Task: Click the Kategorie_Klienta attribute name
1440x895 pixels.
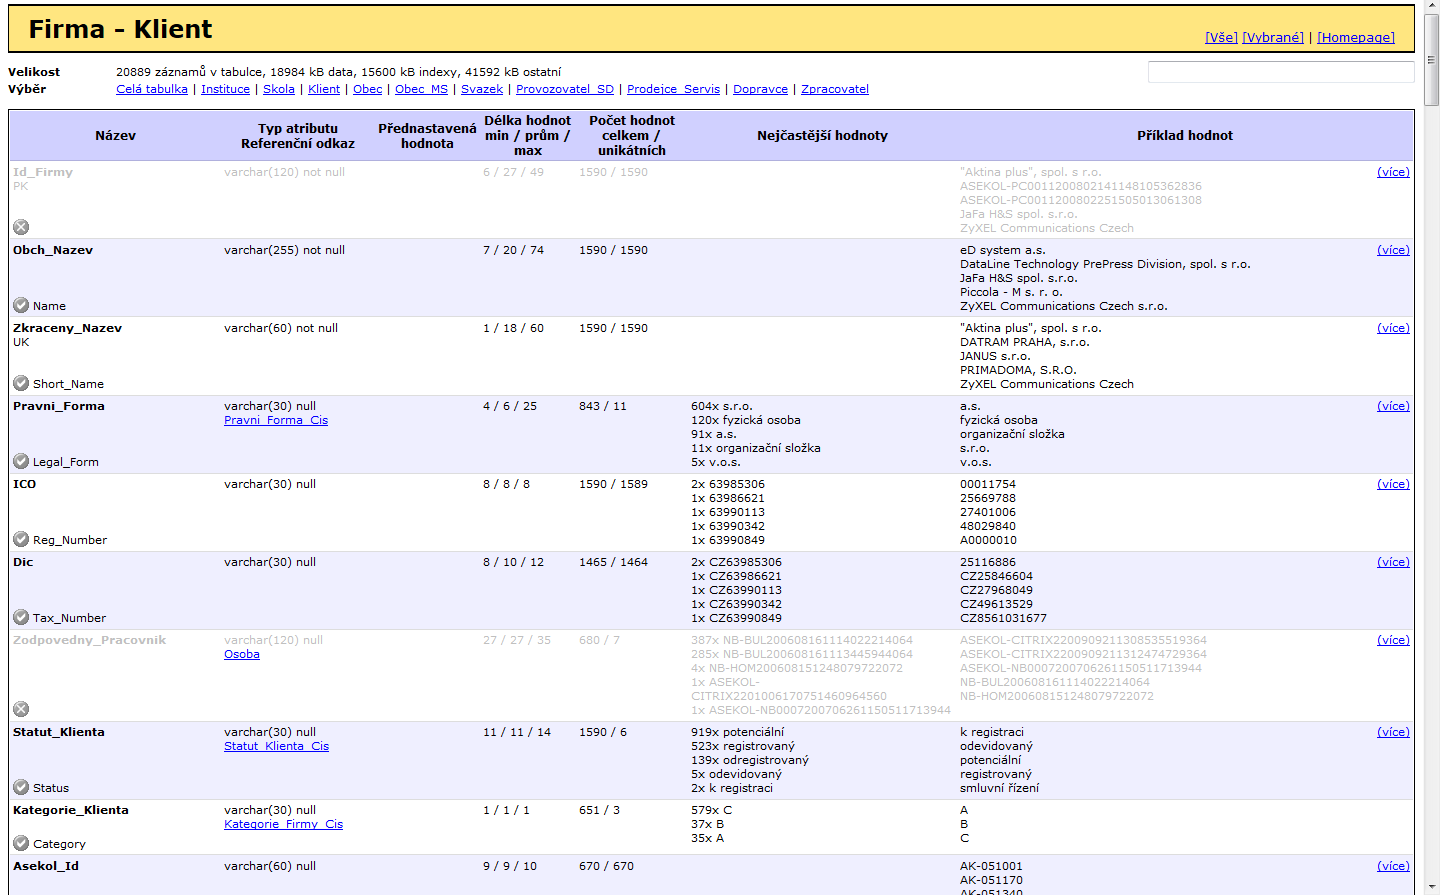Action: [x=71, y=810]
